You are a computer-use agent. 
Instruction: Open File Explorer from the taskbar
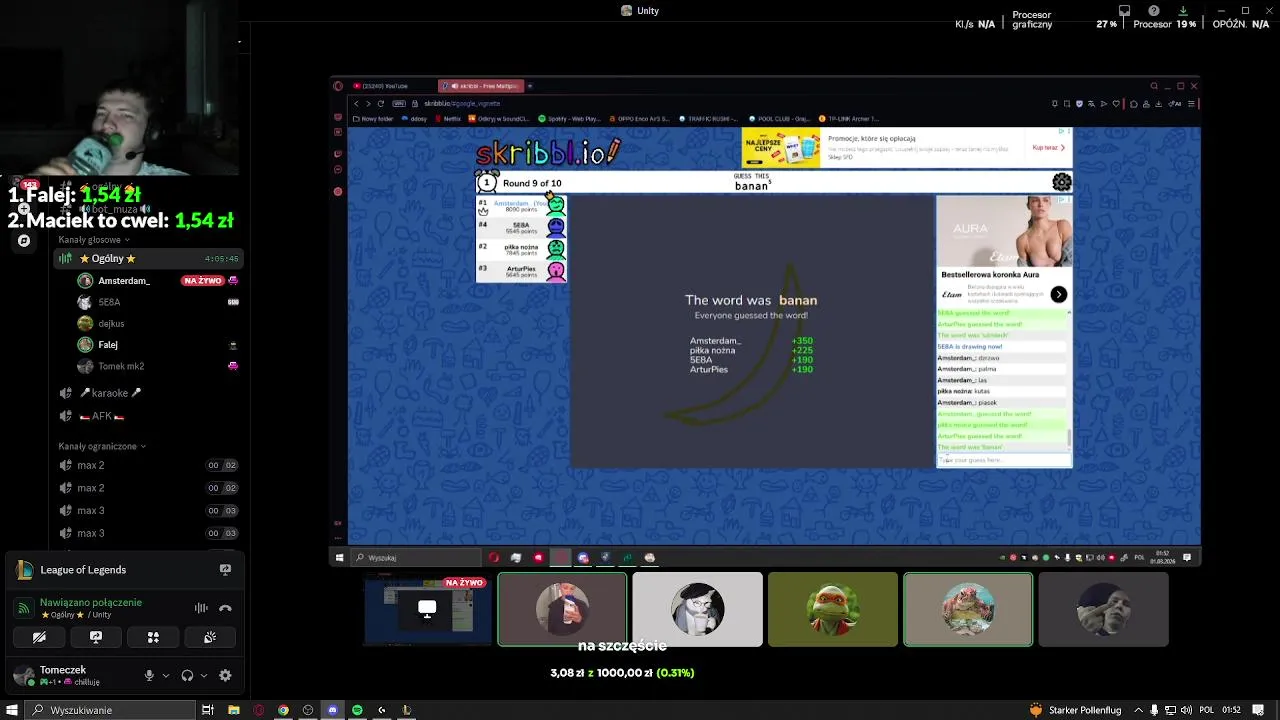coord(234,710)
